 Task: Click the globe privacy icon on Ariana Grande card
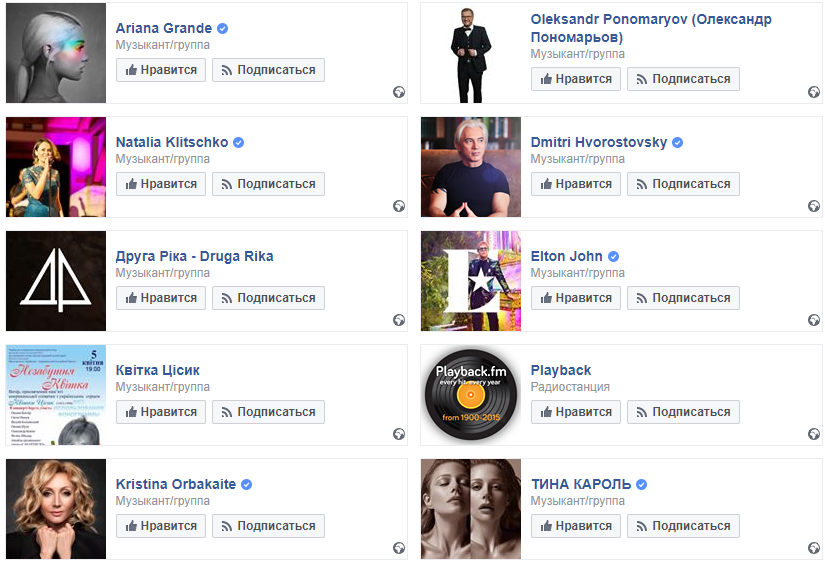399,92
